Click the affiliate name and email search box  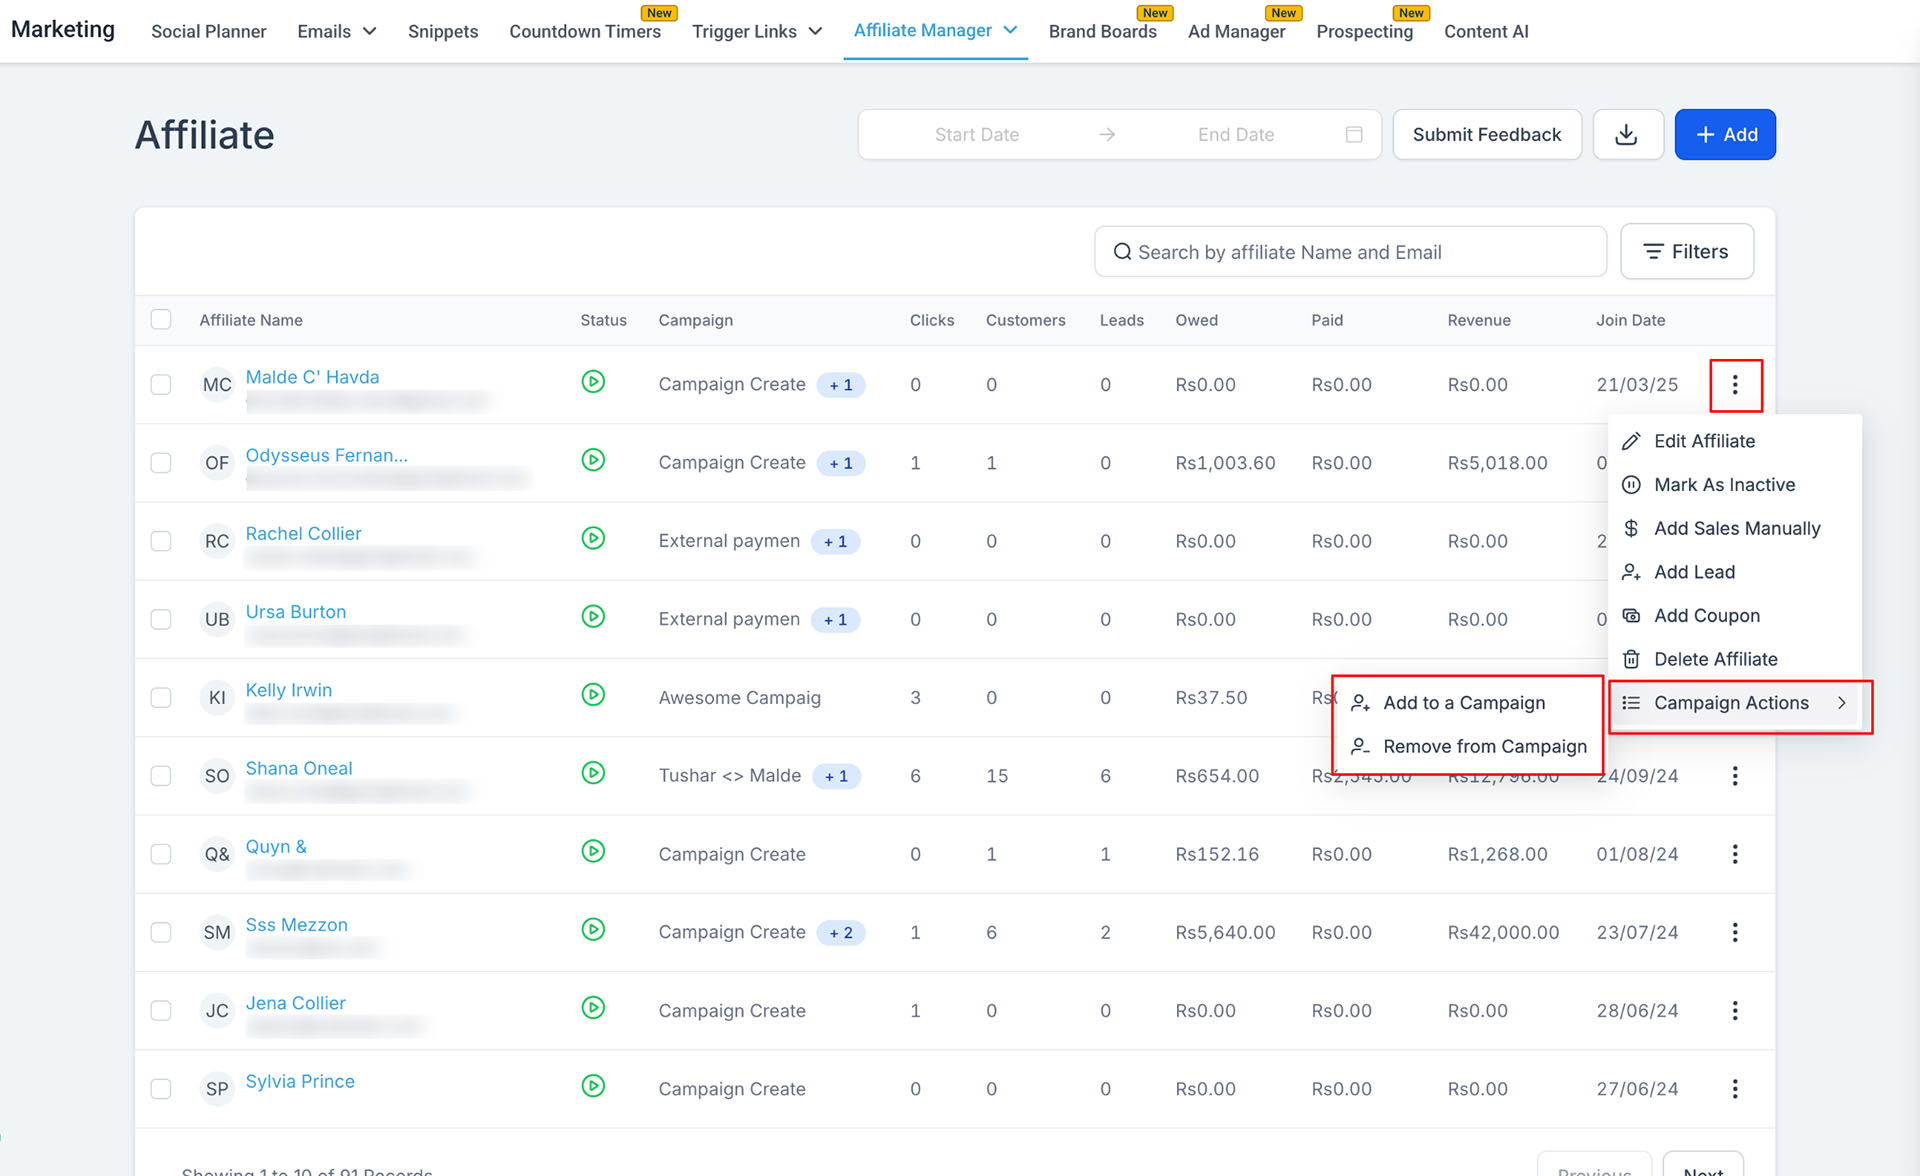[1350, 252]
